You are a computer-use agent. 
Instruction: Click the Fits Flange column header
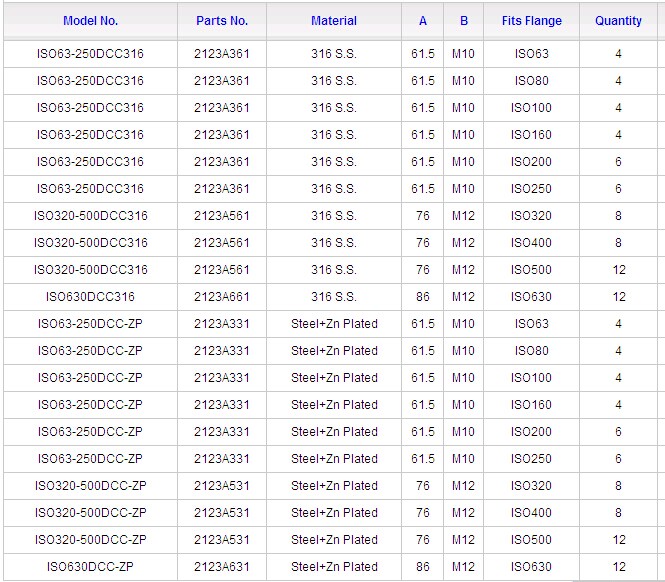coord(531,21)
